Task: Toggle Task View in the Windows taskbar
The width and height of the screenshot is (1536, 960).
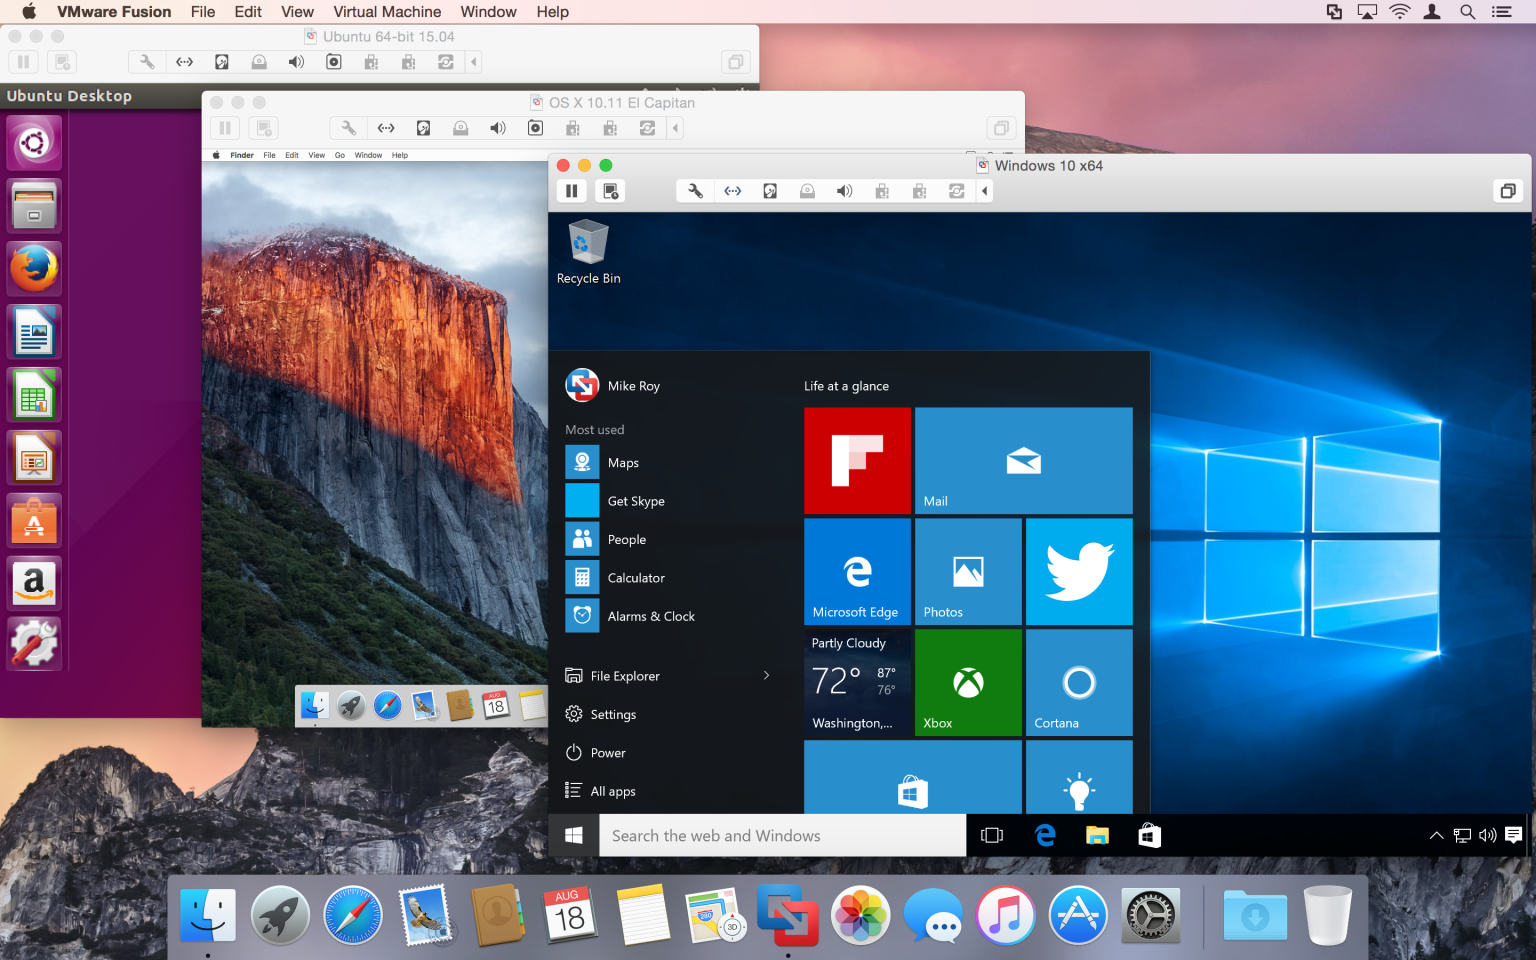Action: (x=991, y=835)
